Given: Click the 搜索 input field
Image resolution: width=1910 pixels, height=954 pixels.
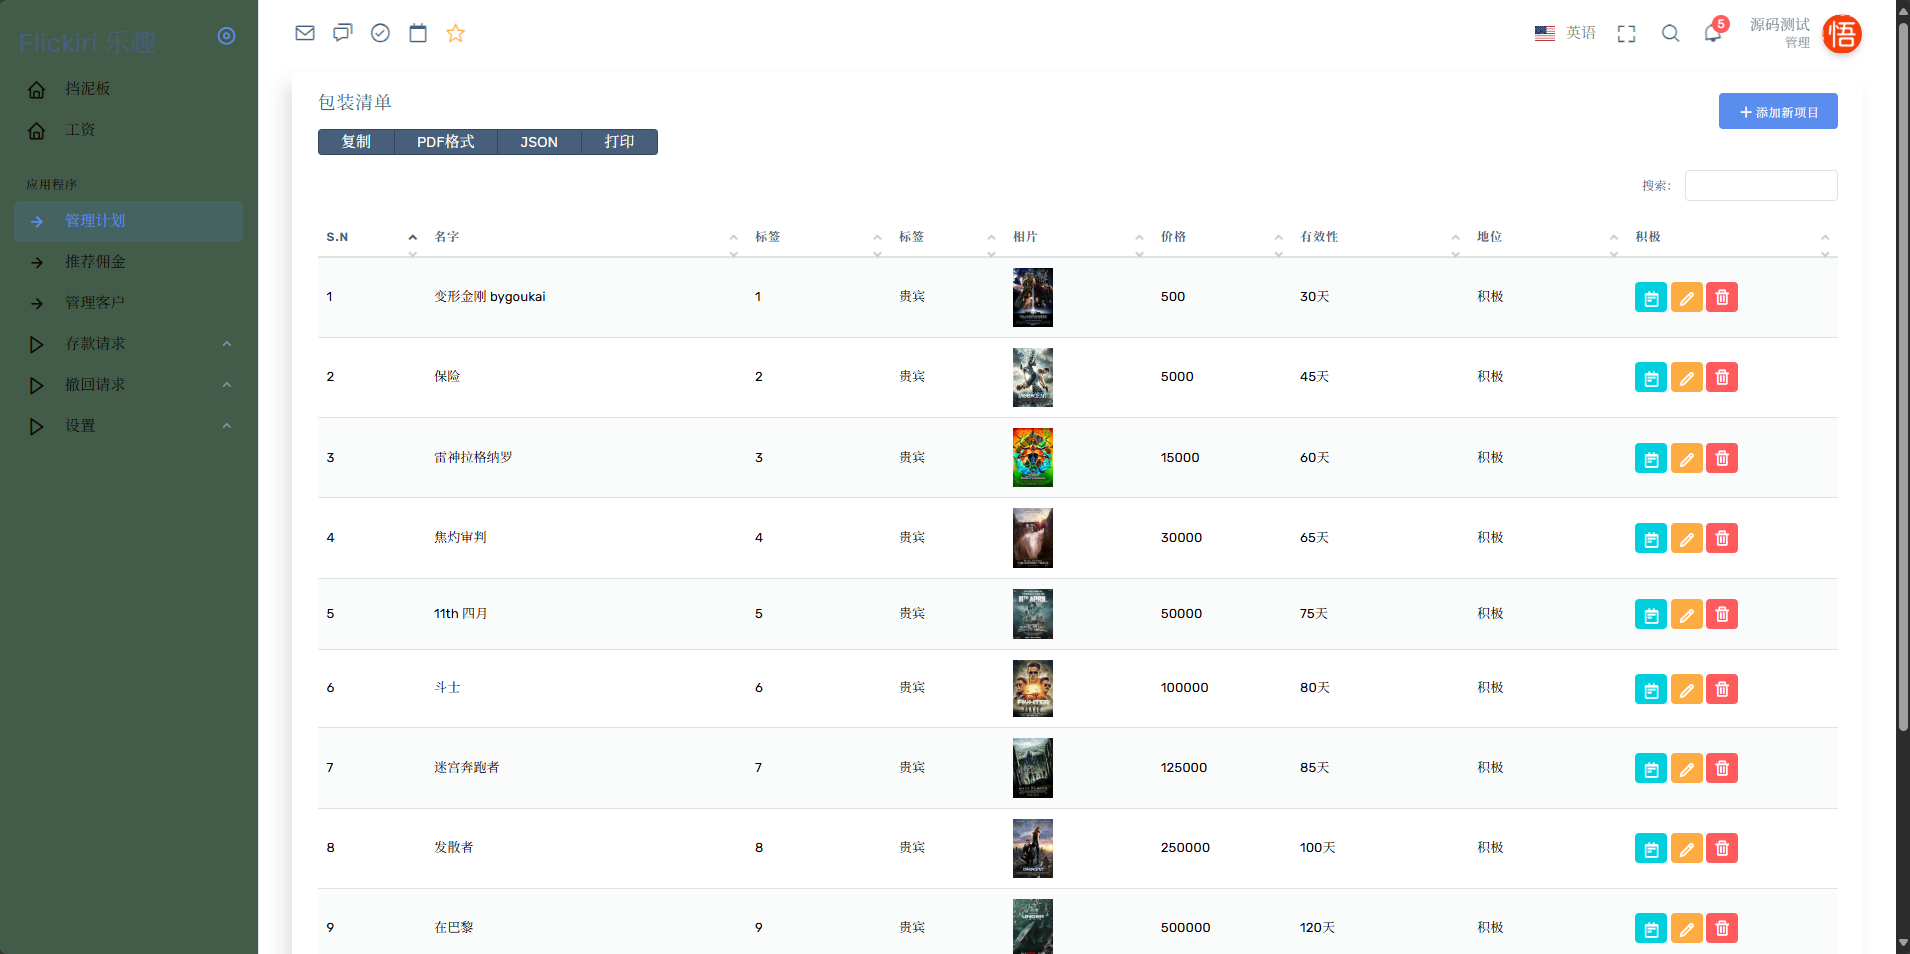Looking at the screenshot, I should pos(1760,186).
